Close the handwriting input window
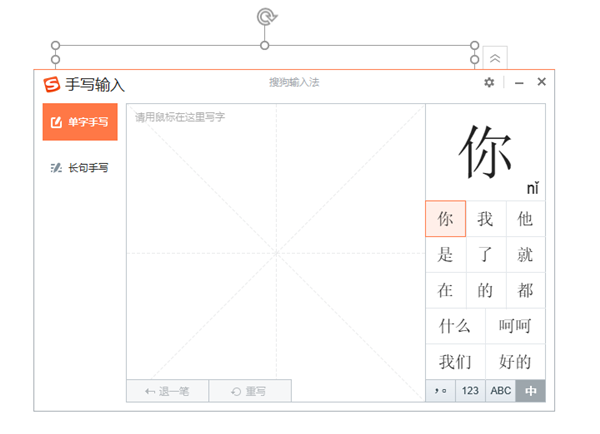Image resolution: width=600 pixels, height=434 pixels. pyautogui.click(x=541, y=82)
